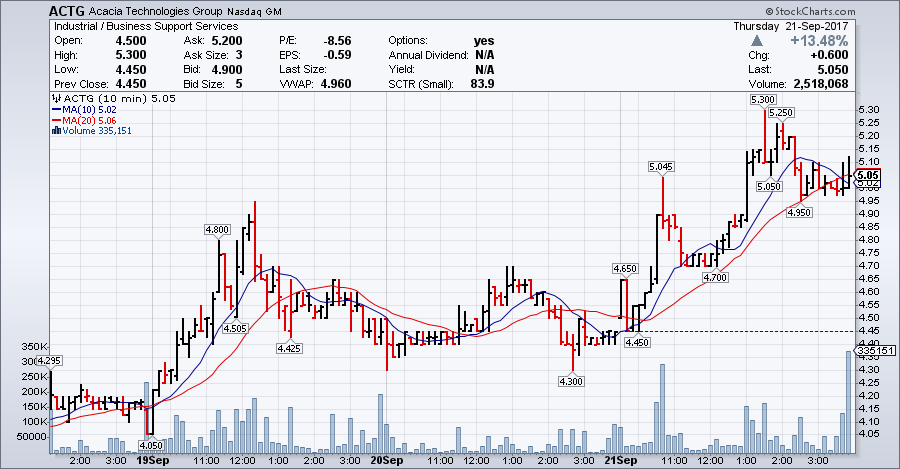Screen dimensions: 900x469
Task: Select the 4.800 high label on 19Sep
Action: 217,229
